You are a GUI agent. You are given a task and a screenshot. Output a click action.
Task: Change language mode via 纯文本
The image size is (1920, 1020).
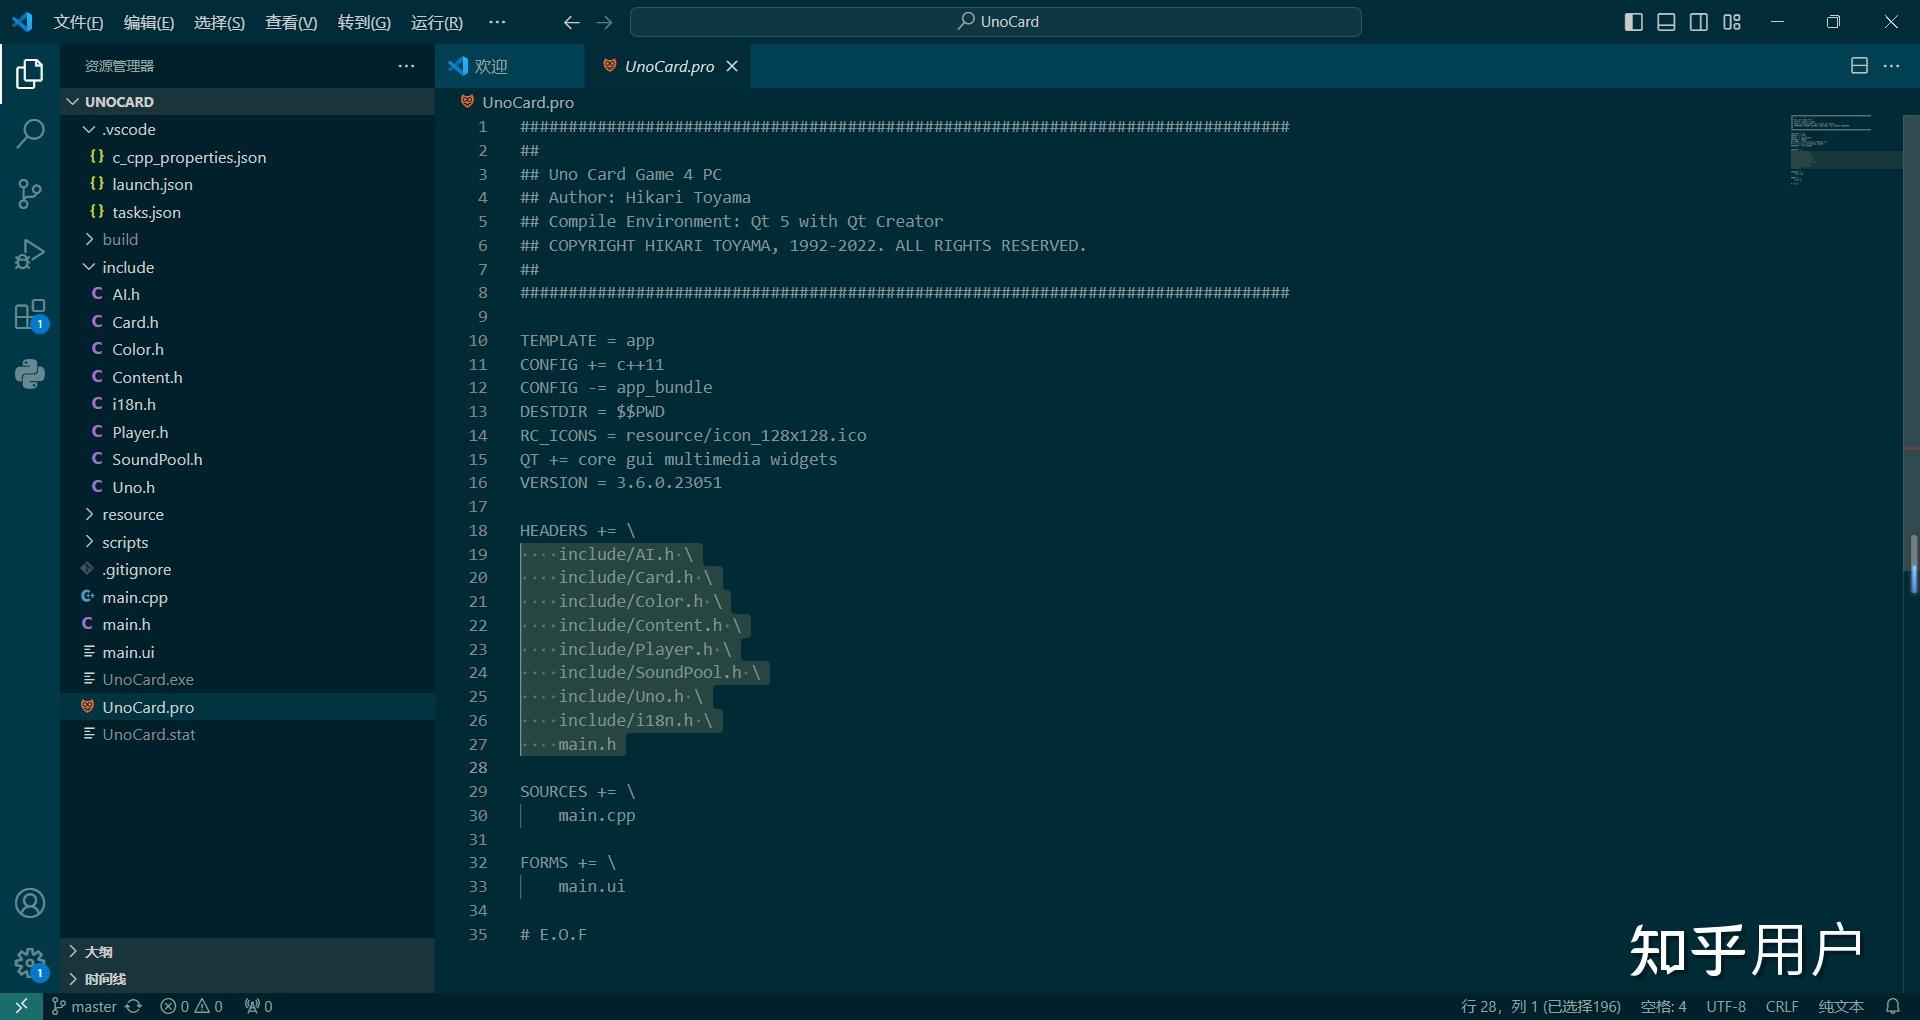click(1841, 1006)
